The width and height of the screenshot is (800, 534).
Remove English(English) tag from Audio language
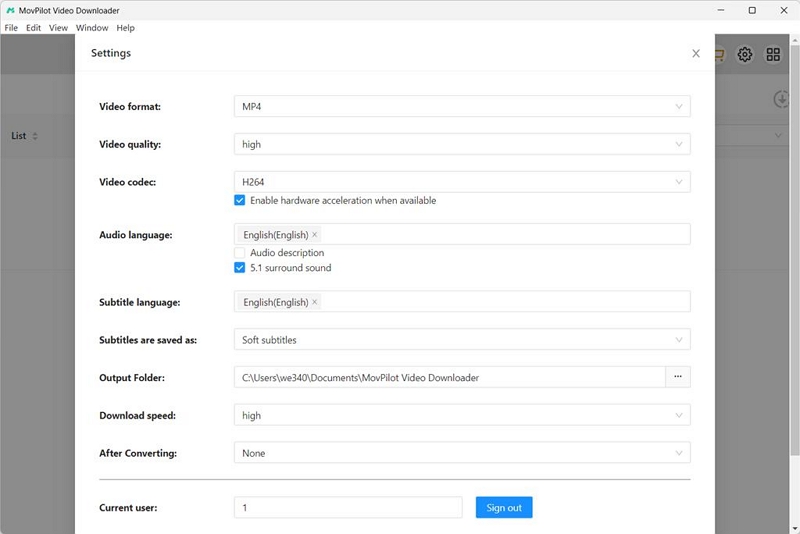(315, 235)
